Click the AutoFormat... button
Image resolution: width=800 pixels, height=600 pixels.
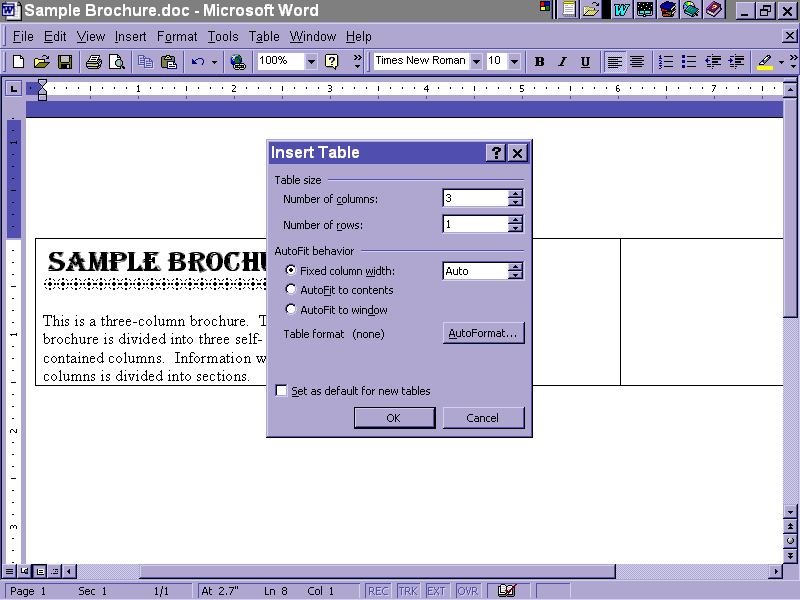point(483,333)
